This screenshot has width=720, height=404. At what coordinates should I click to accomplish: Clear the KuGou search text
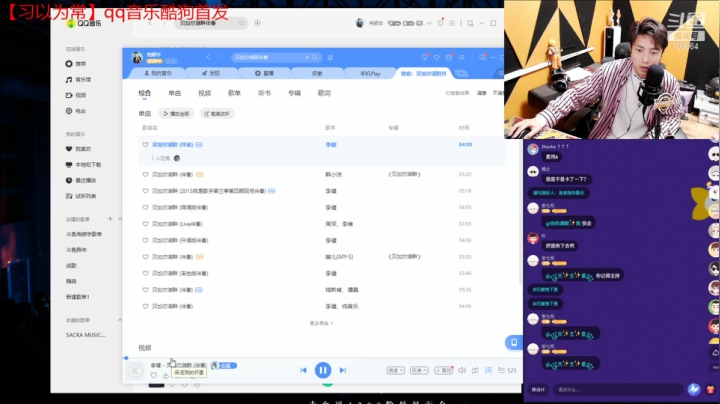point(307,57)
